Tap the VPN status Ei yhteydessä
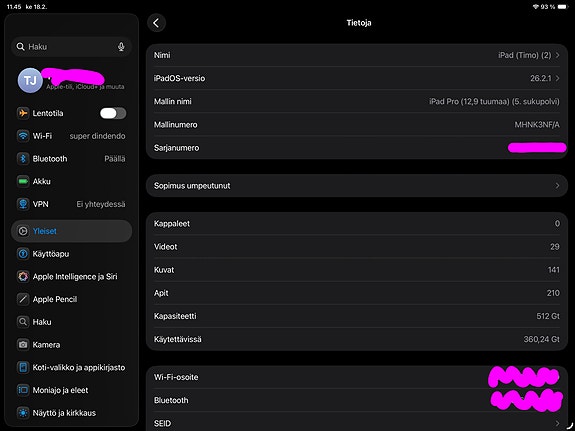Screen dimensions: 575x431 tap(101, 204)
